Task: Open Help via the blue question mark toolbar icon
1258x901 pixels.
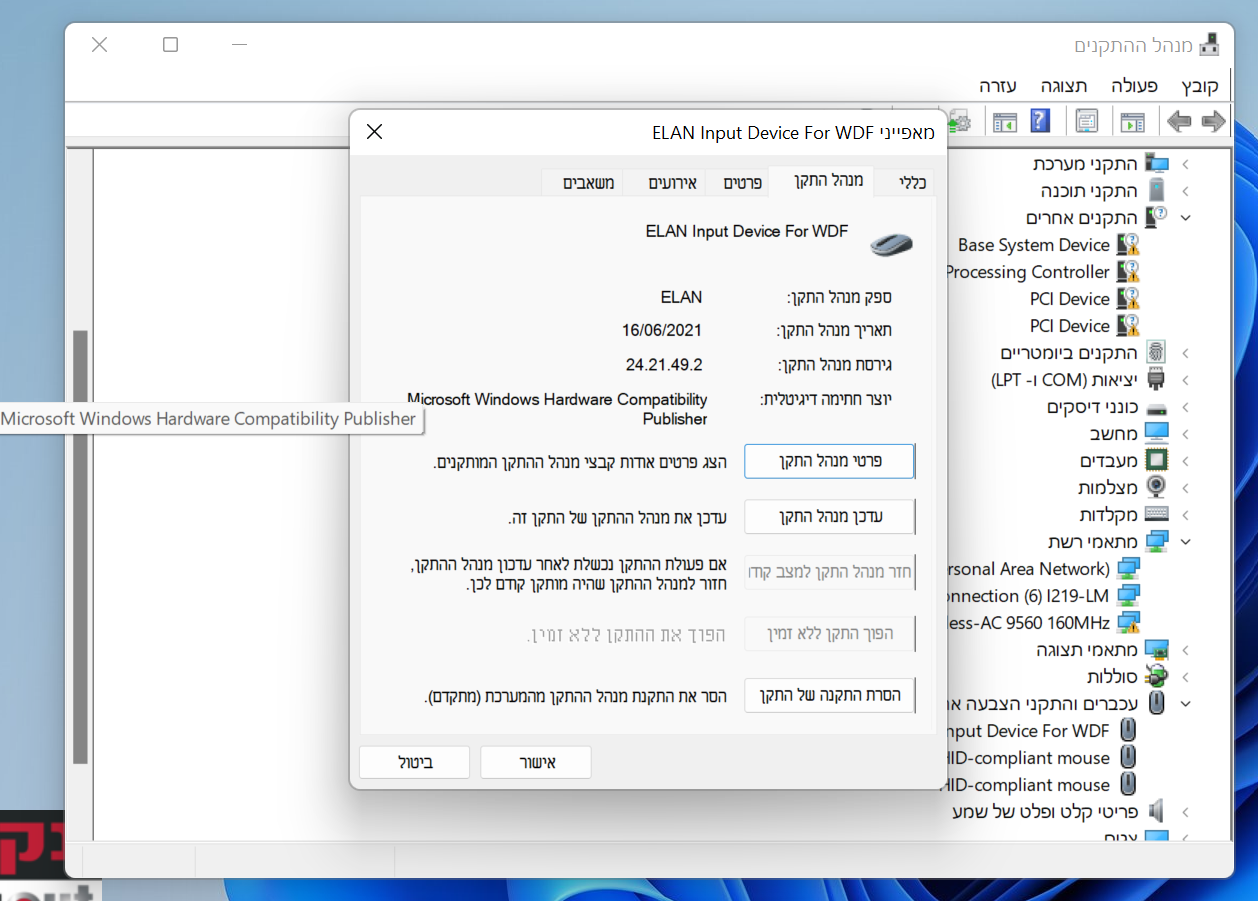Action: pos(1040,120)
